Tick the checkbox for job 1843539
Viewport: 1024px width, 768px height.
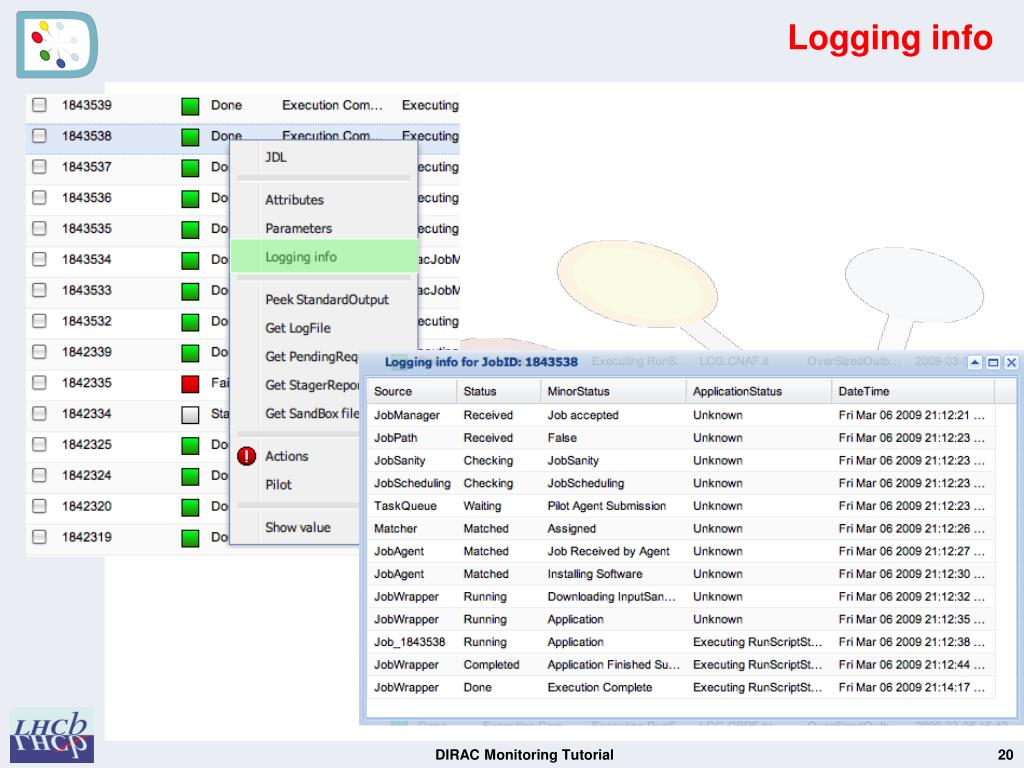click(39, 104)
